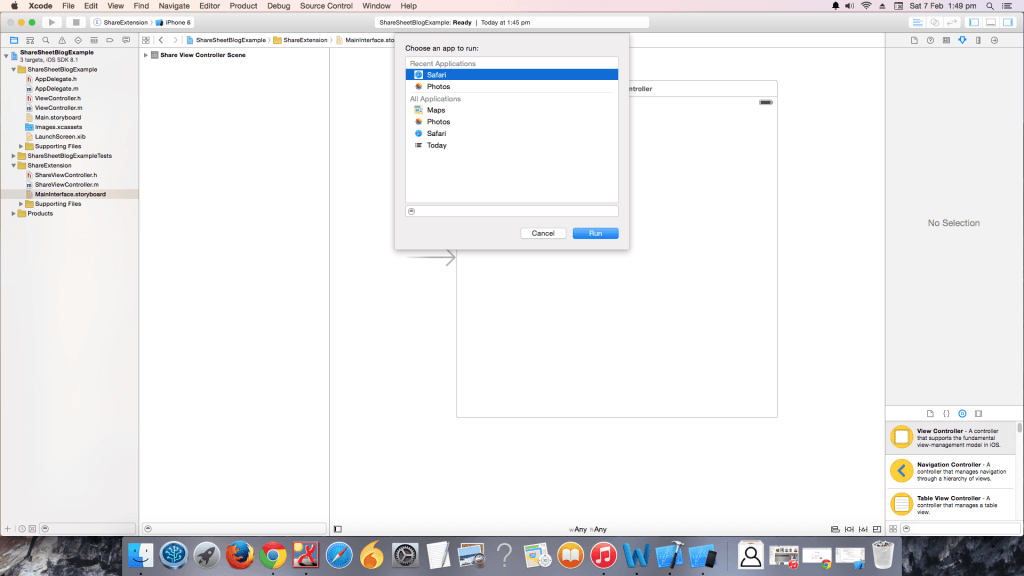
Task: Show the Size inspector
Action: [x=978, y=40]
